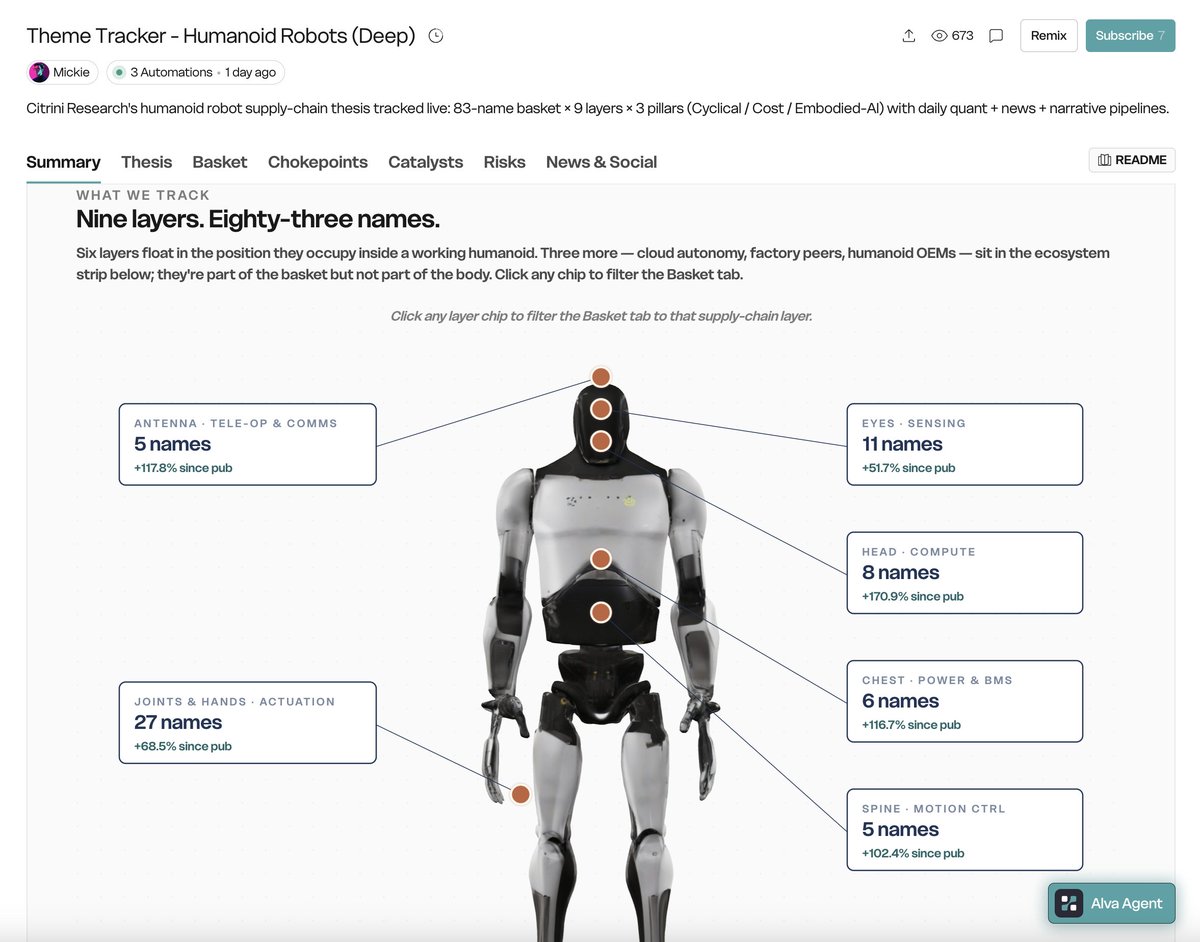1200x942 pixels.
Task: Open the Basket tab
Action: click(x=220, y=162)
